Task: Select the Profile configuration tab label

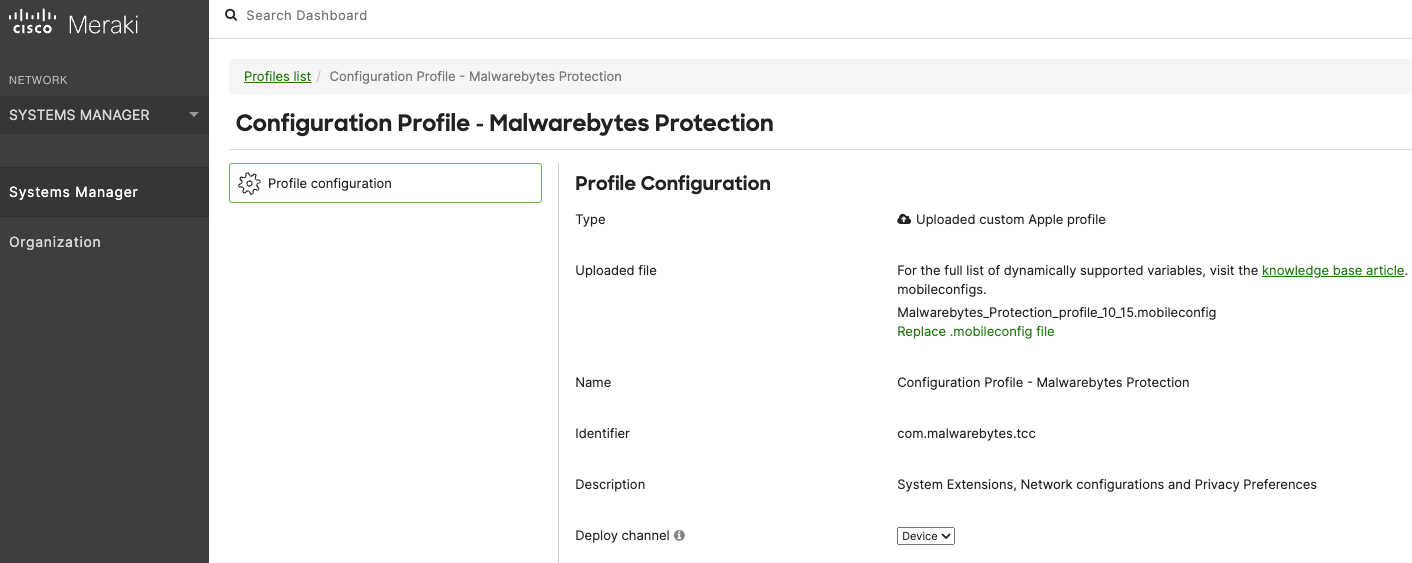Action: 330,183
